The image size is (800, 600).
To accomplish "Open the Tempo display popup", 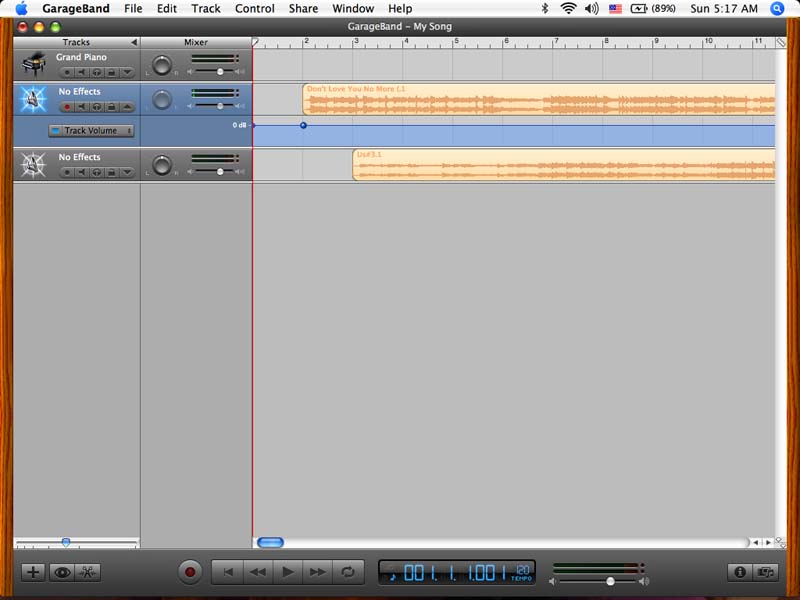I will point(521,572).
